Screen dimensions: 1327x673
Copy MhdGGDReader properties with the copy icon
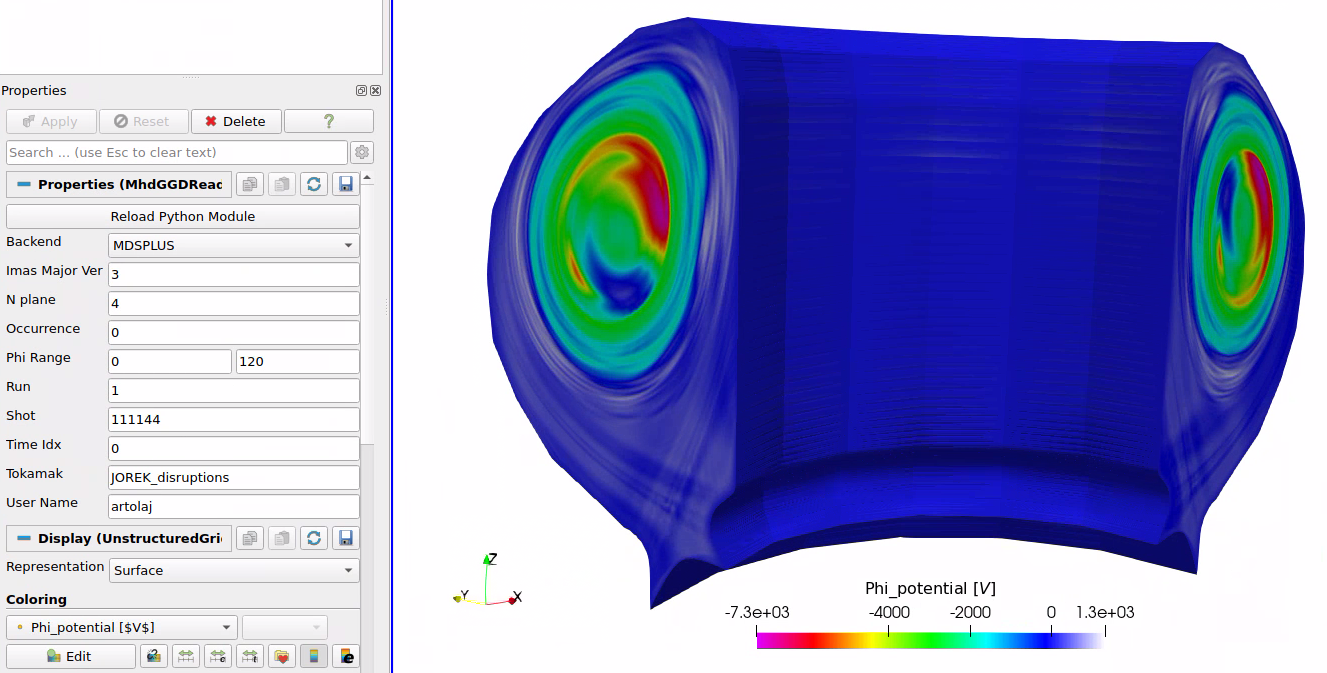coord(250,184)
